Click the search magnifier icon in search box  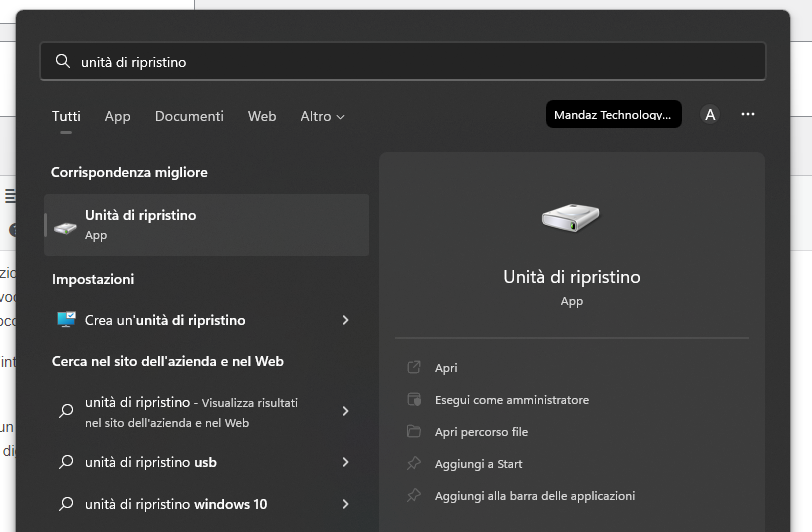click(63, 62)
